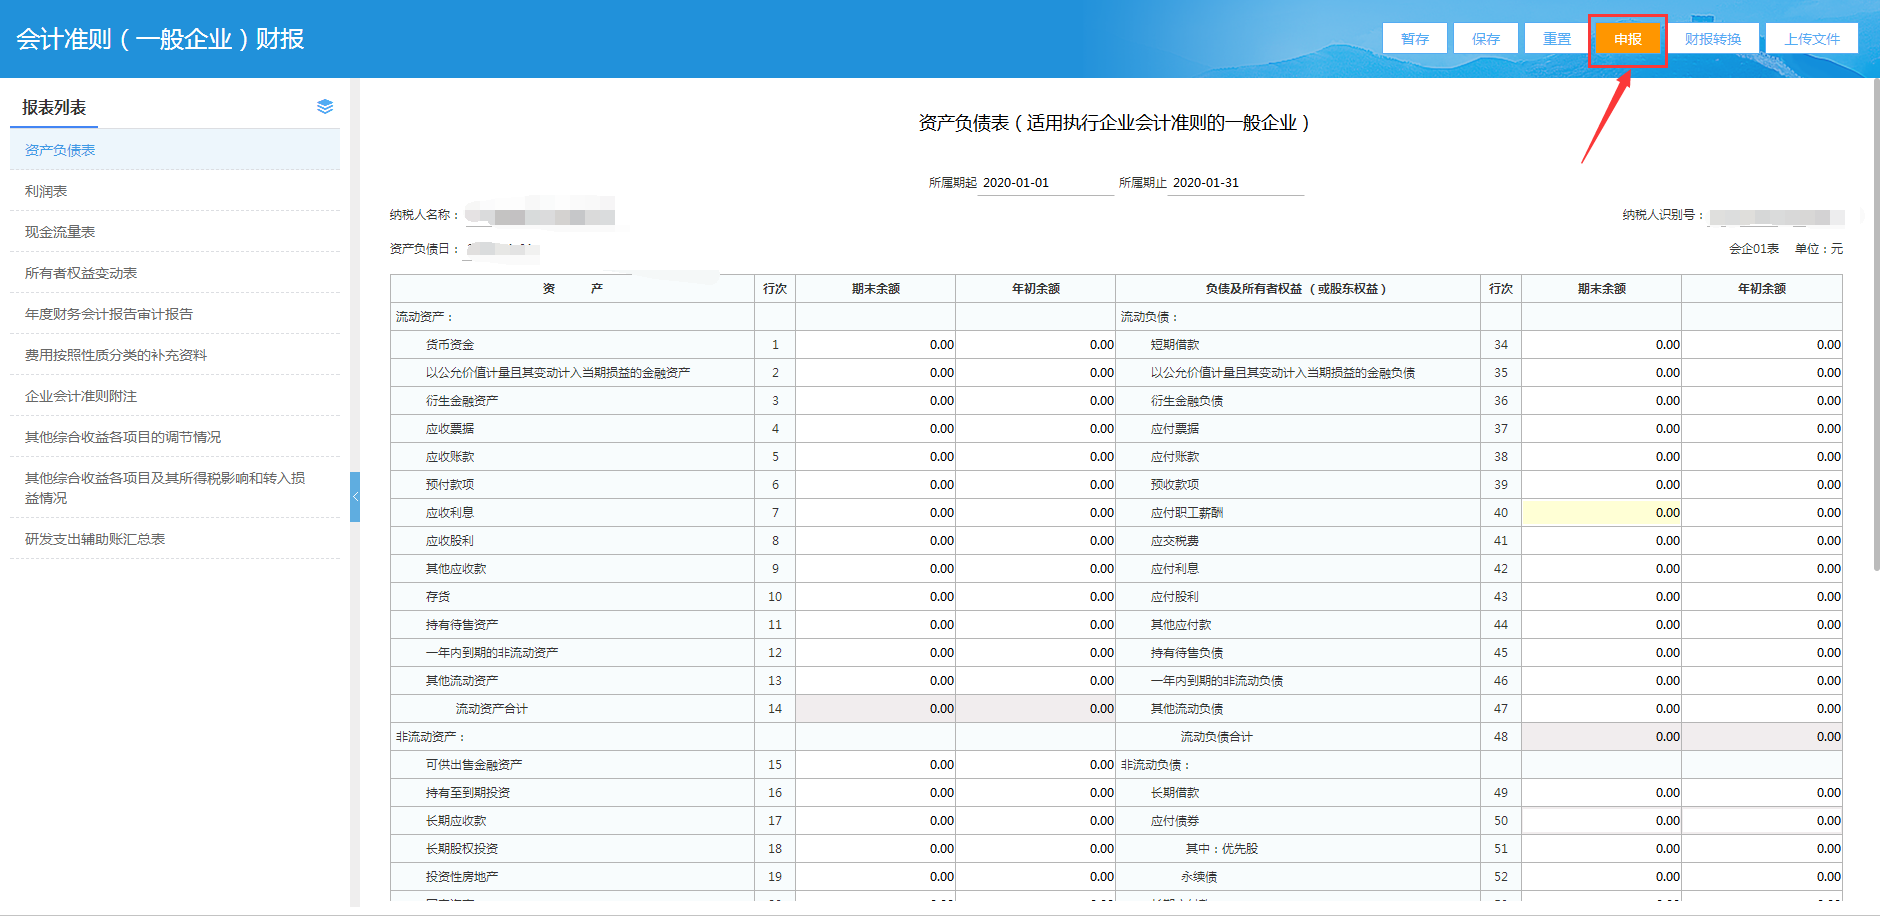Image resolution: width=1880 pixels, height=916 pixels.
Task: Switch to 现金流量表 in sidebar
Action: click(60, 232)
